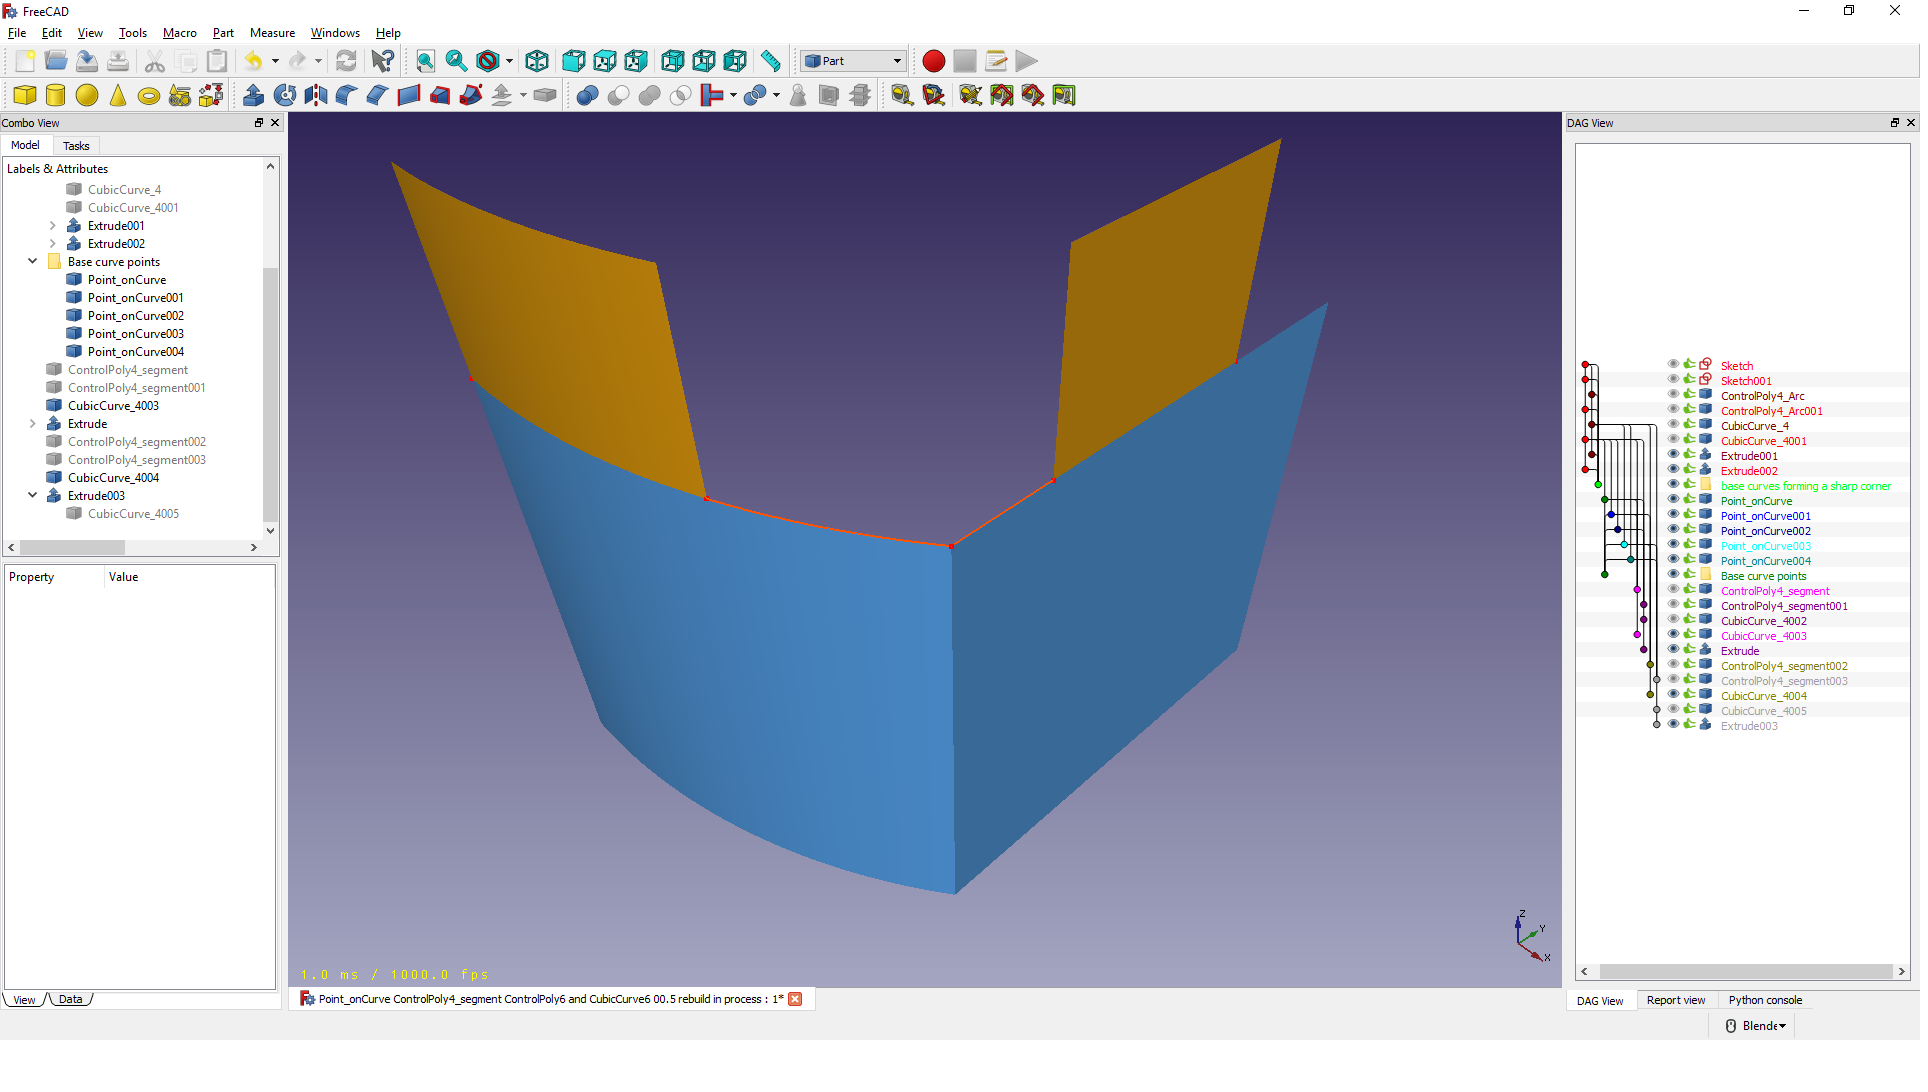Toggle visibility eye for CubicCurve_4002 in DAG
Viewport: 1928px width, 1092px height.
(x=1673, y=620)
